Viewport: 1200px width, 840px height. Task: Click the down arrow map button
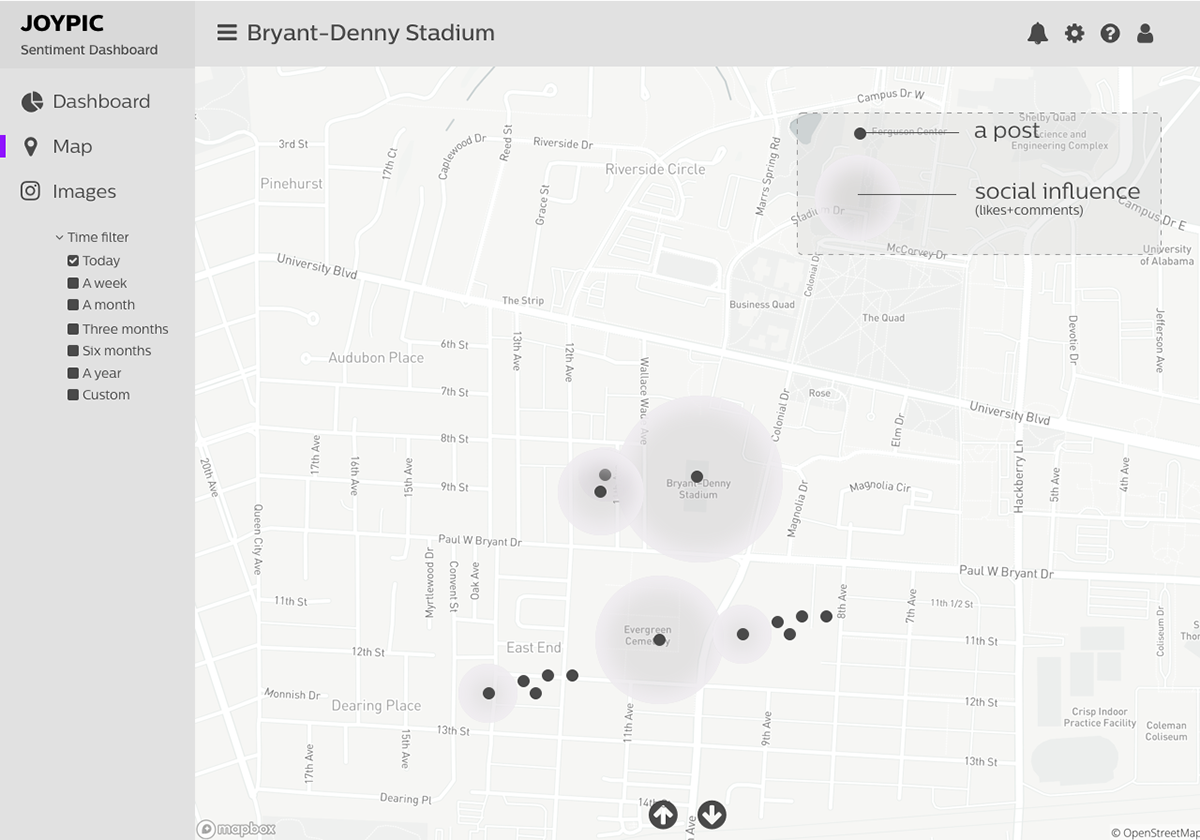tap(711, 815)
